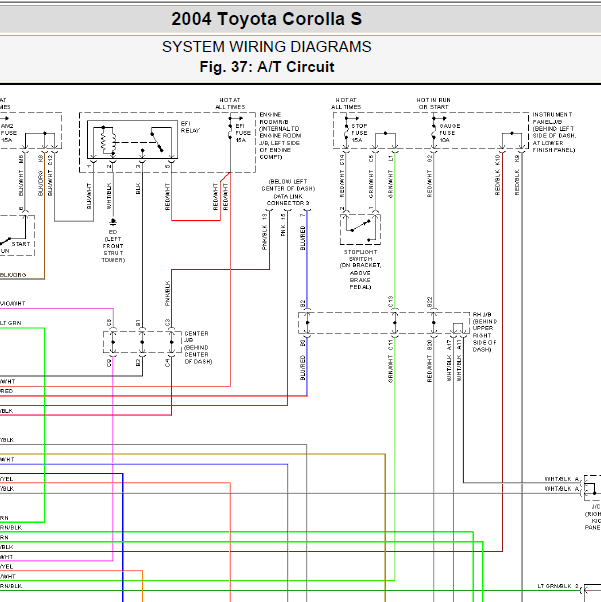This screenshot has height=602, width=601.
Task: Select the "GRN/WHT C11" wire label
Action: tap(391, 361)
